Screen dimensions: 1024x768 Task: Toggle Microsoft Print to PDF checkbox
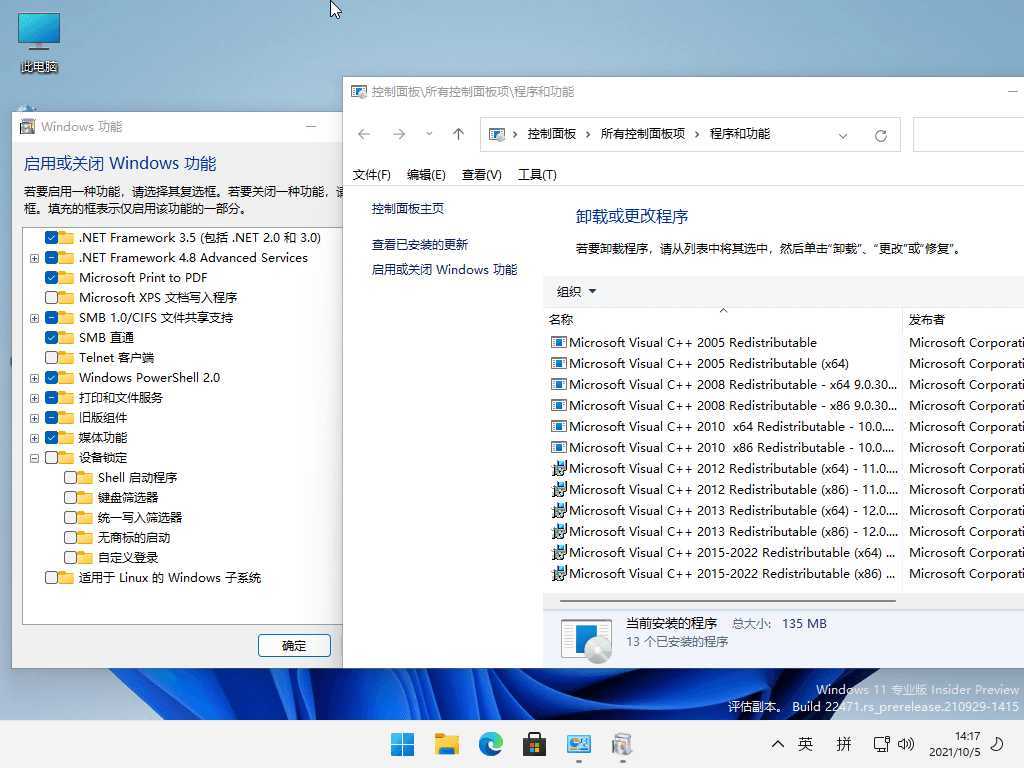tap(52, 278)
